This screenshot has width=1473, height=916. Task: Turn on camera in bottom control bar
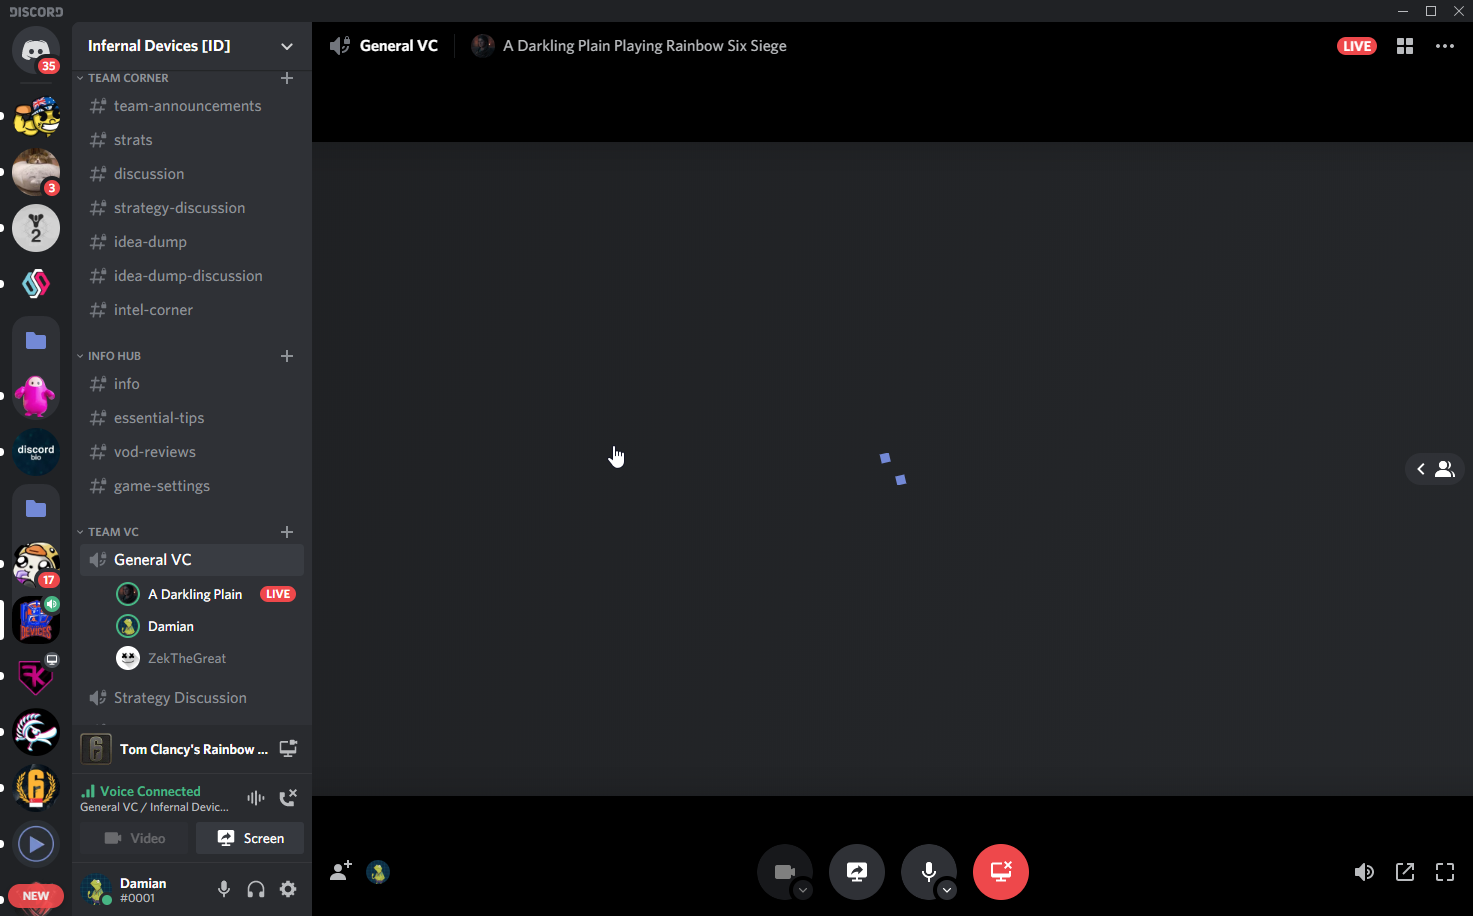tap(784, 871)
